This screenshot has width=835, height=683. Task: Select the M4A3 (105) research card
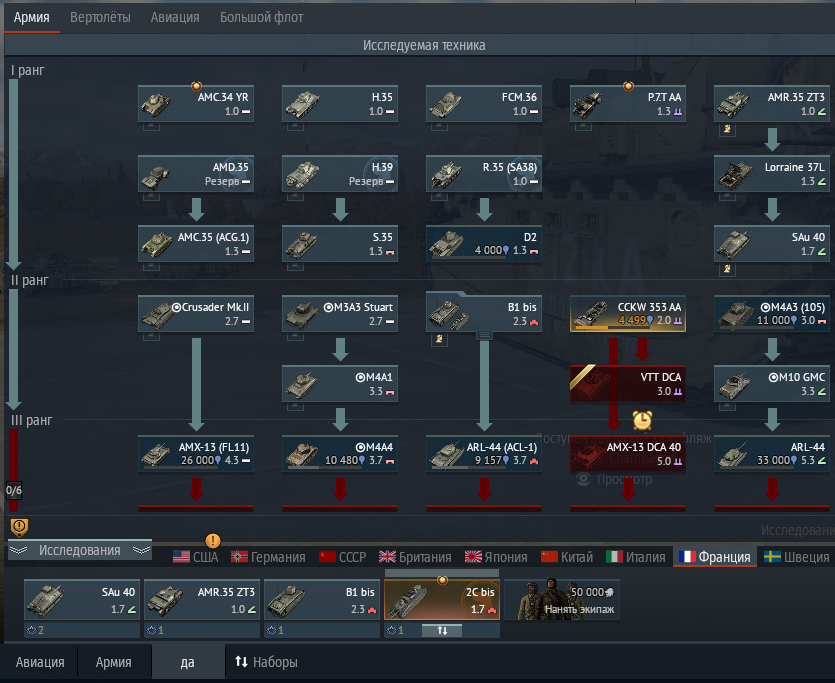(772, 314)
